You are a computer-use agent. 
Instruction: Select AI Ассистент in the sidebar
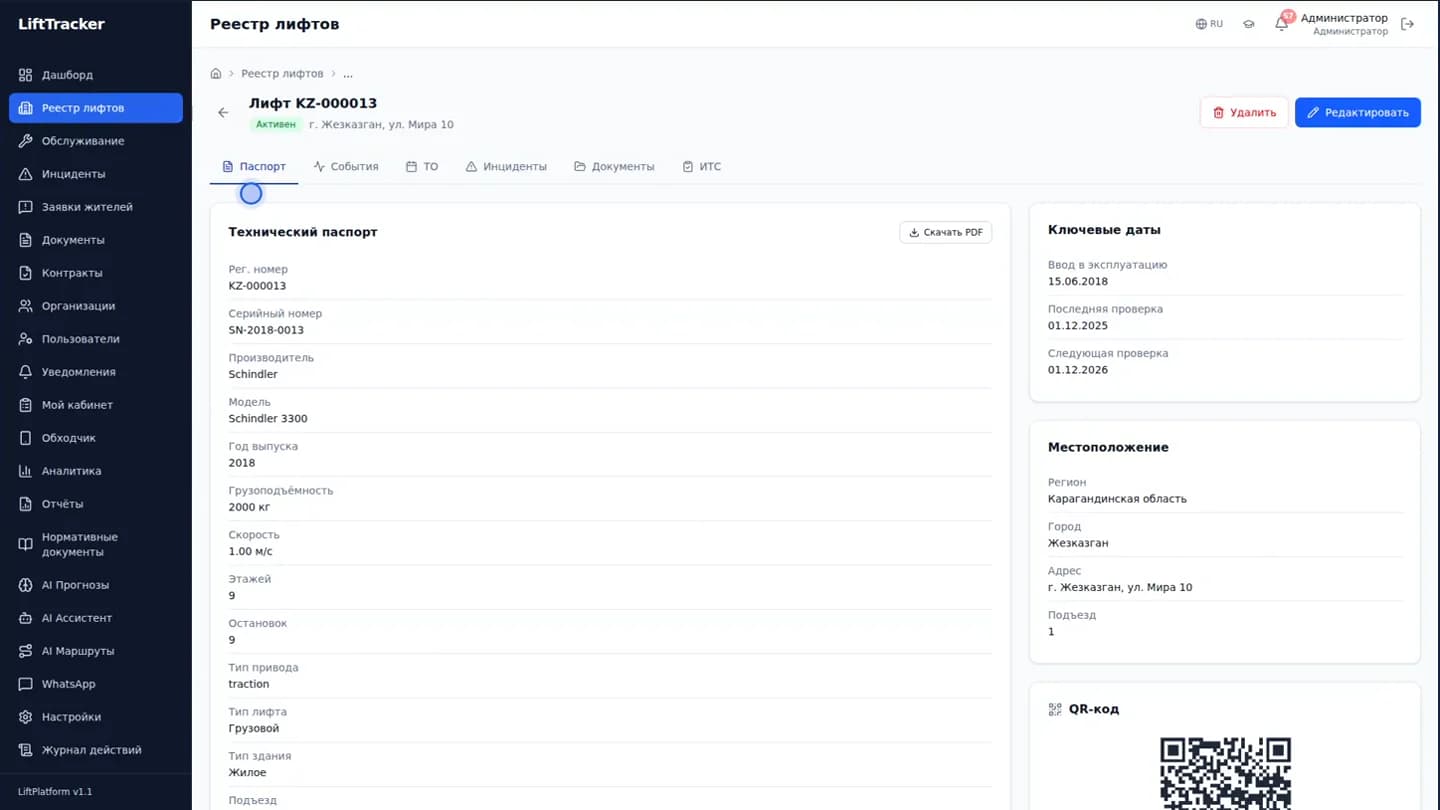[96, 618]
